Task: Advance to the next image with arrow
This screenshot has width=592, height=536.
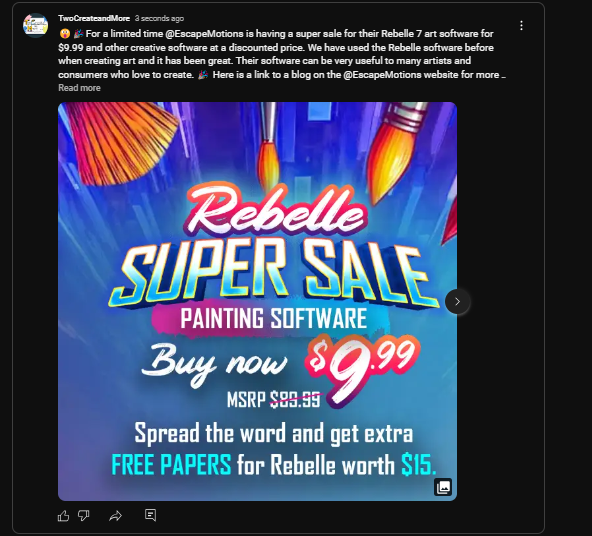Action: pos(457,301)
